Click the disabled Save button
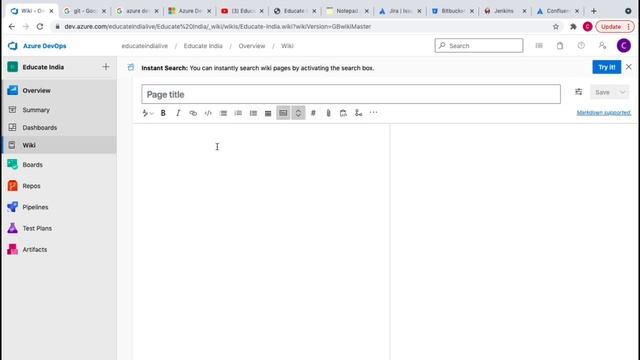The image size is (640, 360). tap(602, 92)
